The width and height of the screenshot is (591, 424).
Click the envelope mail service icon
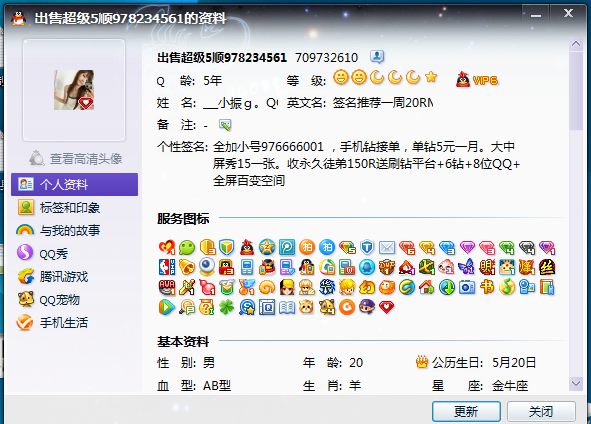(x=387, y=248)
